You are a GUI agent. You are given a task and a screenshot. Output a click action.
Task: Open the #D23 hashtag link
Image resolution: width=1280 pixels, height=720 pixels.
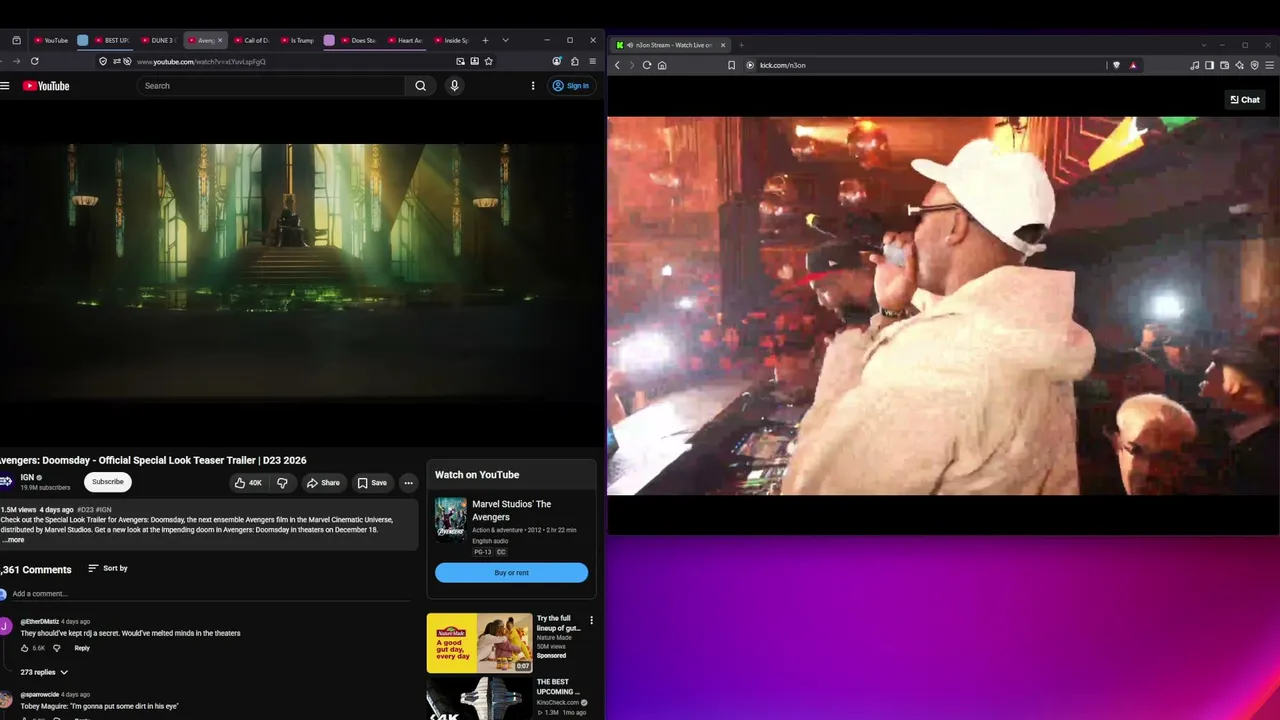click(x=85, y=510)
